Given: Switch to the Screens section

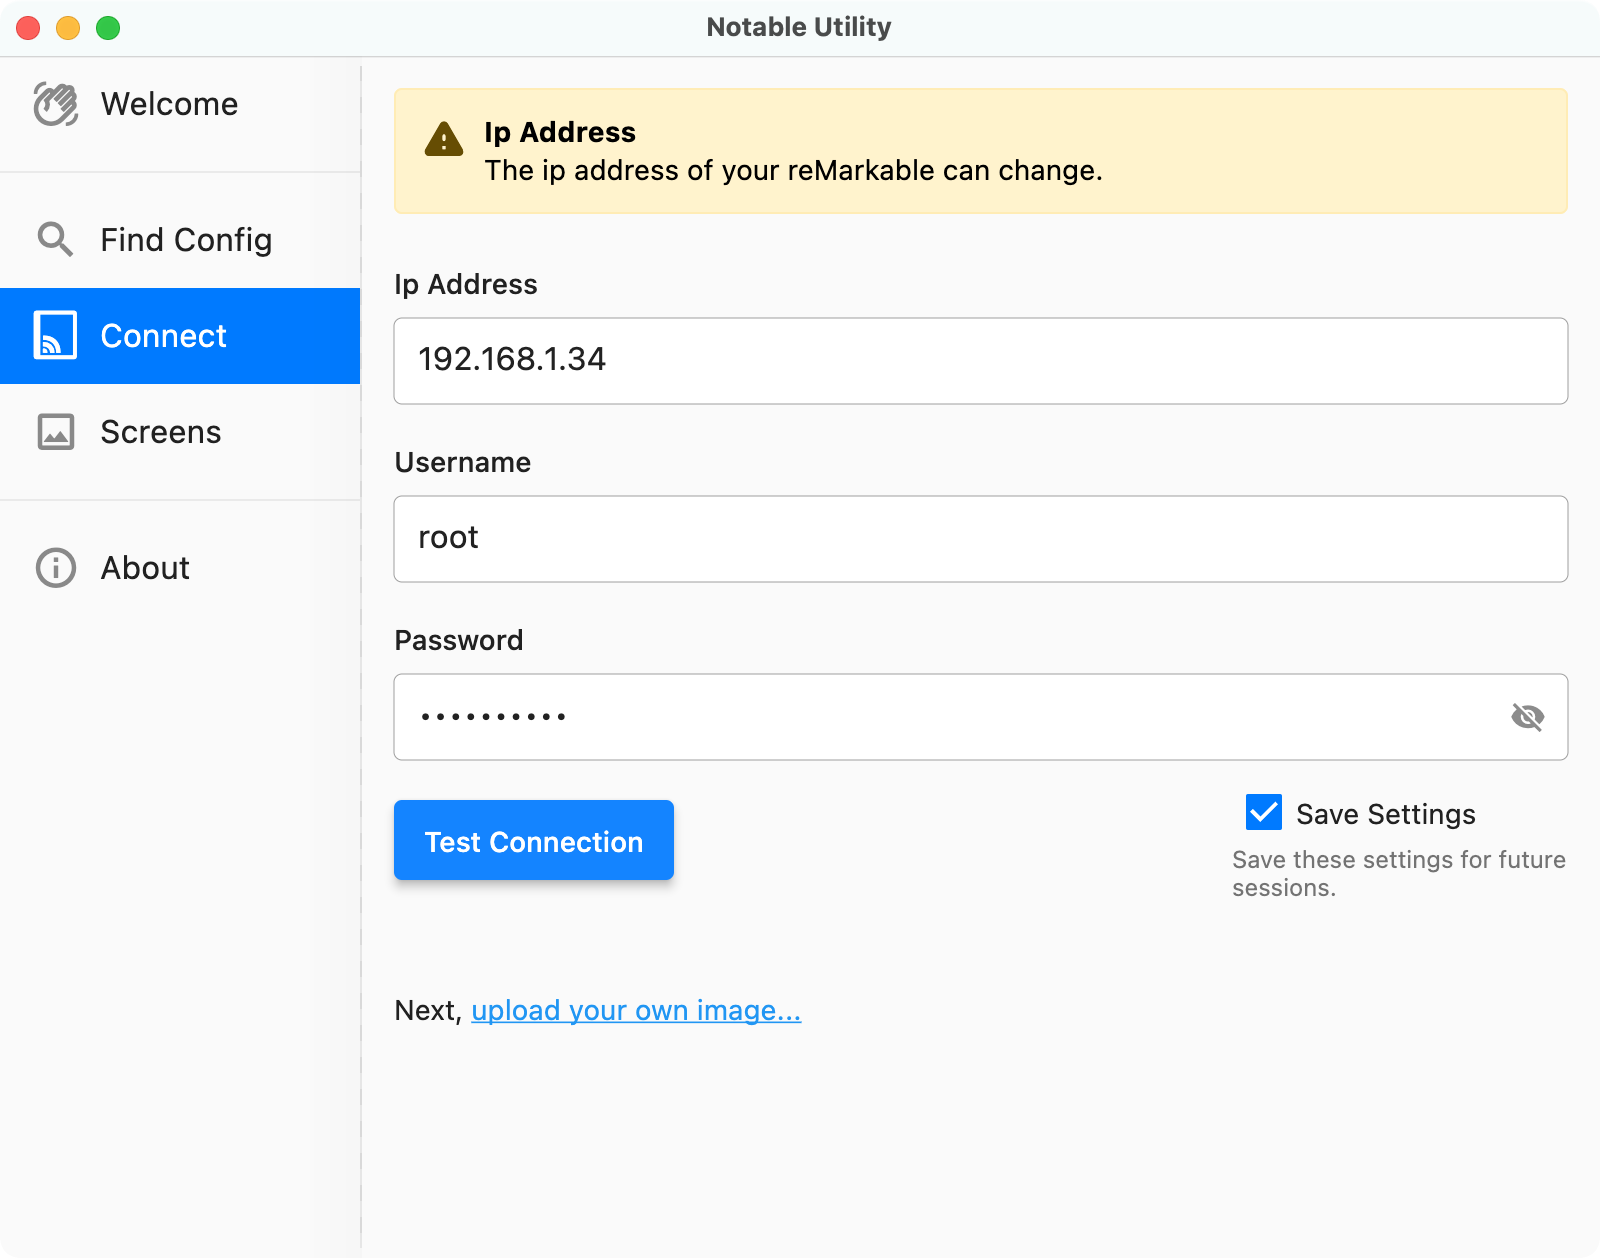Looking at the screenshot, I should click(x=160, y=431).
